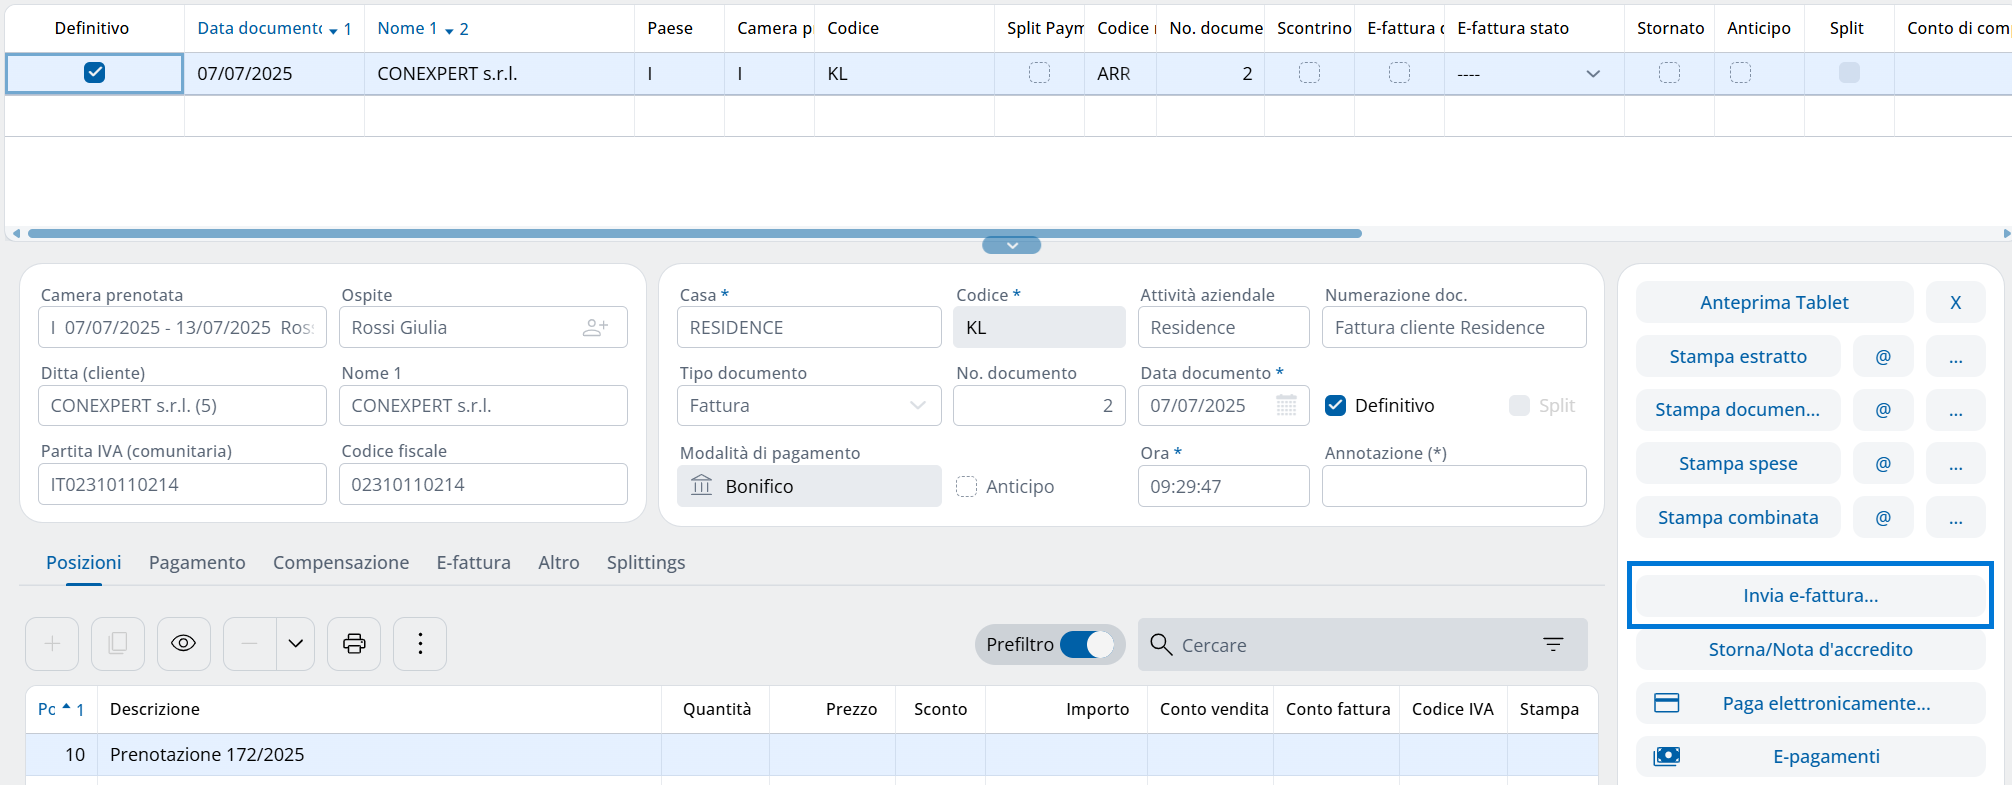Open more options next to Stampa spese

(x=1956, y=464)
